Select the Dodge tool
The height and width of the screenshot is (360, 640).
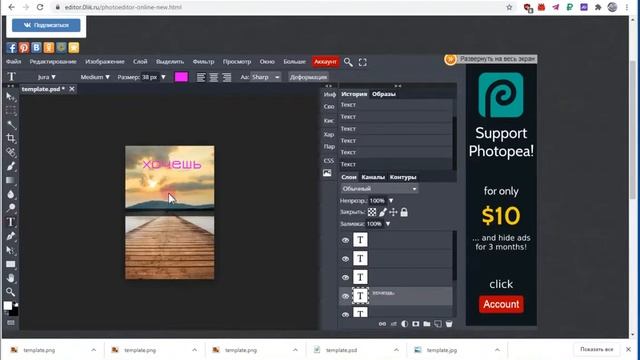pyautogui.click(x=11, y=208)
